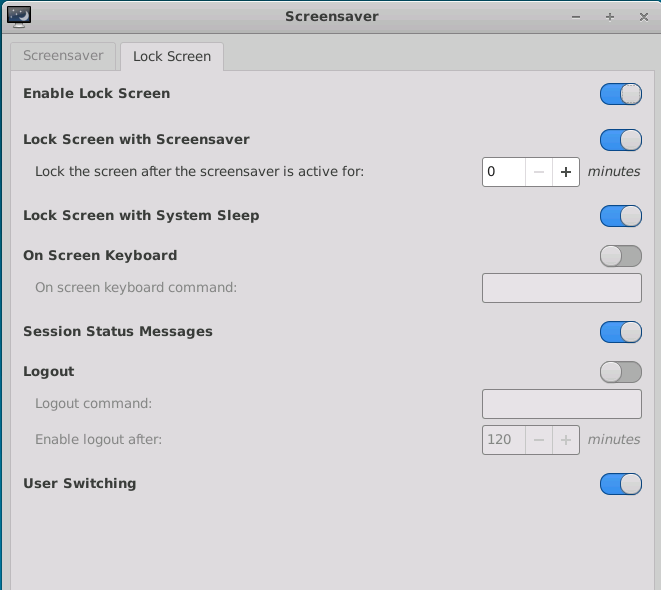Turn off Lock Screen with System Sleep

pos(620,216)
